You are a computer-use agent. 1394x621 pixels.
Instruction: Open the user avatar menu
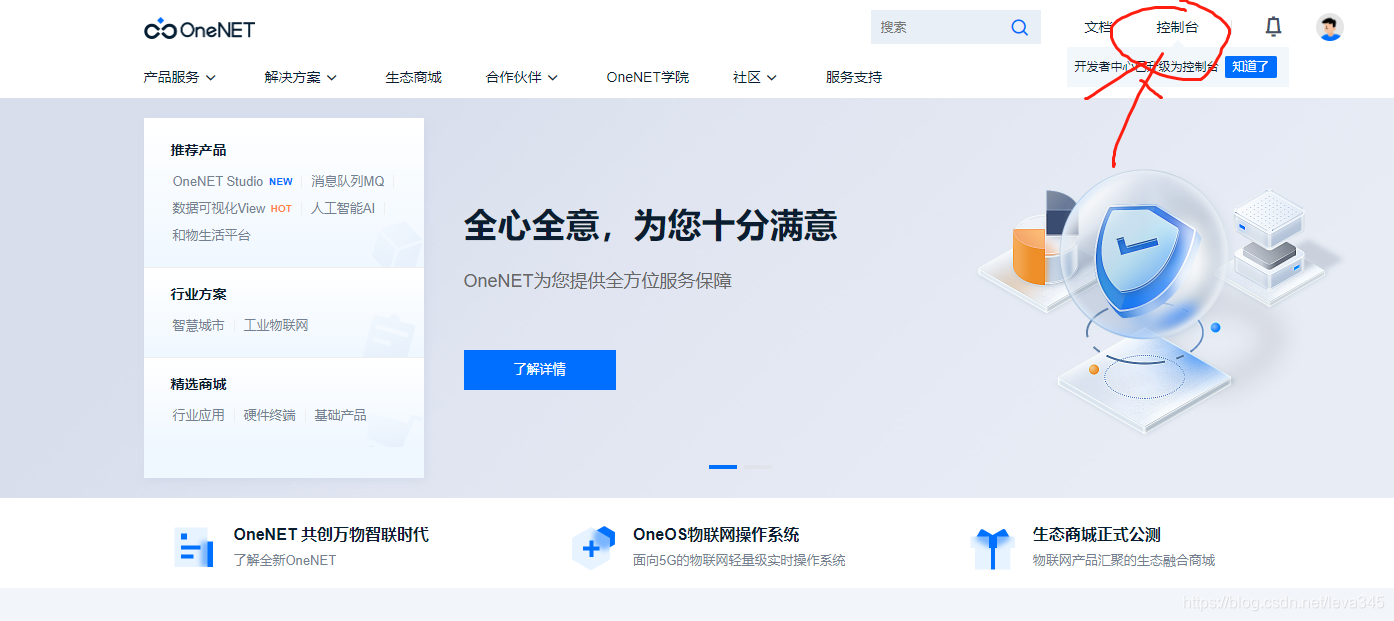[1329, 27]
